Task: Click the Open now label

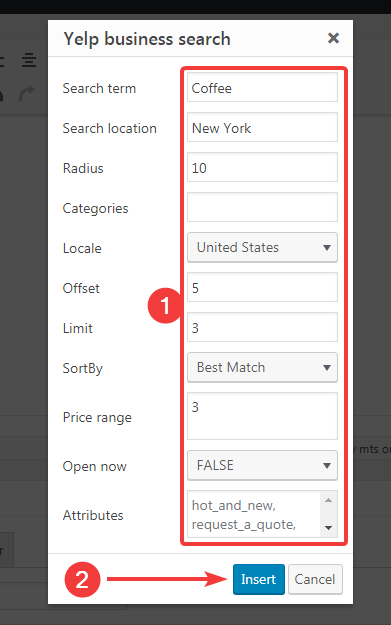Action: [94, 466]
